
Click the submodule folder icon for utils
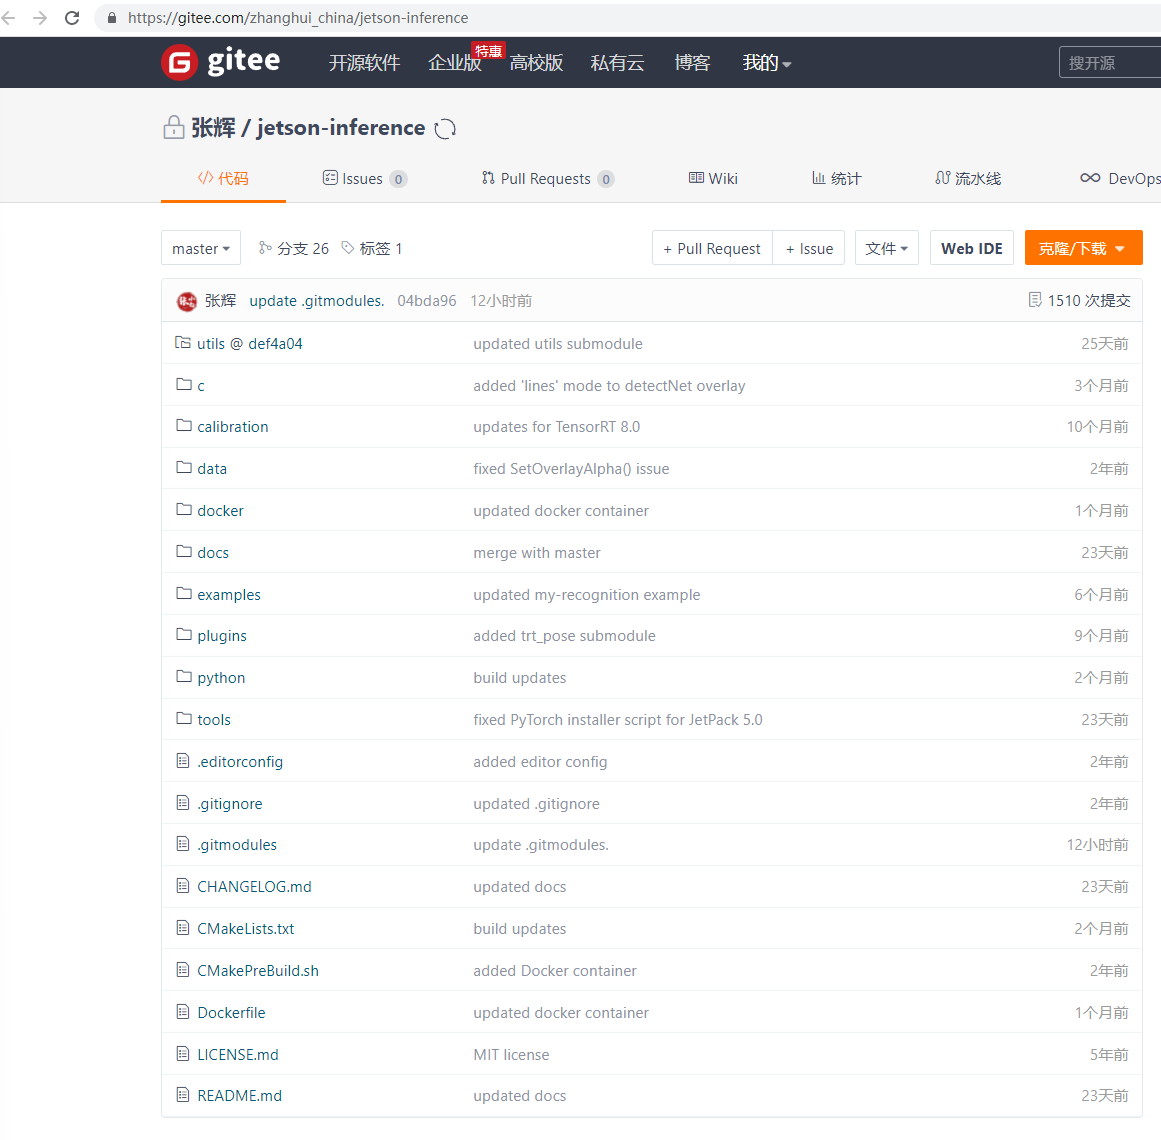[x=183, y=343]
